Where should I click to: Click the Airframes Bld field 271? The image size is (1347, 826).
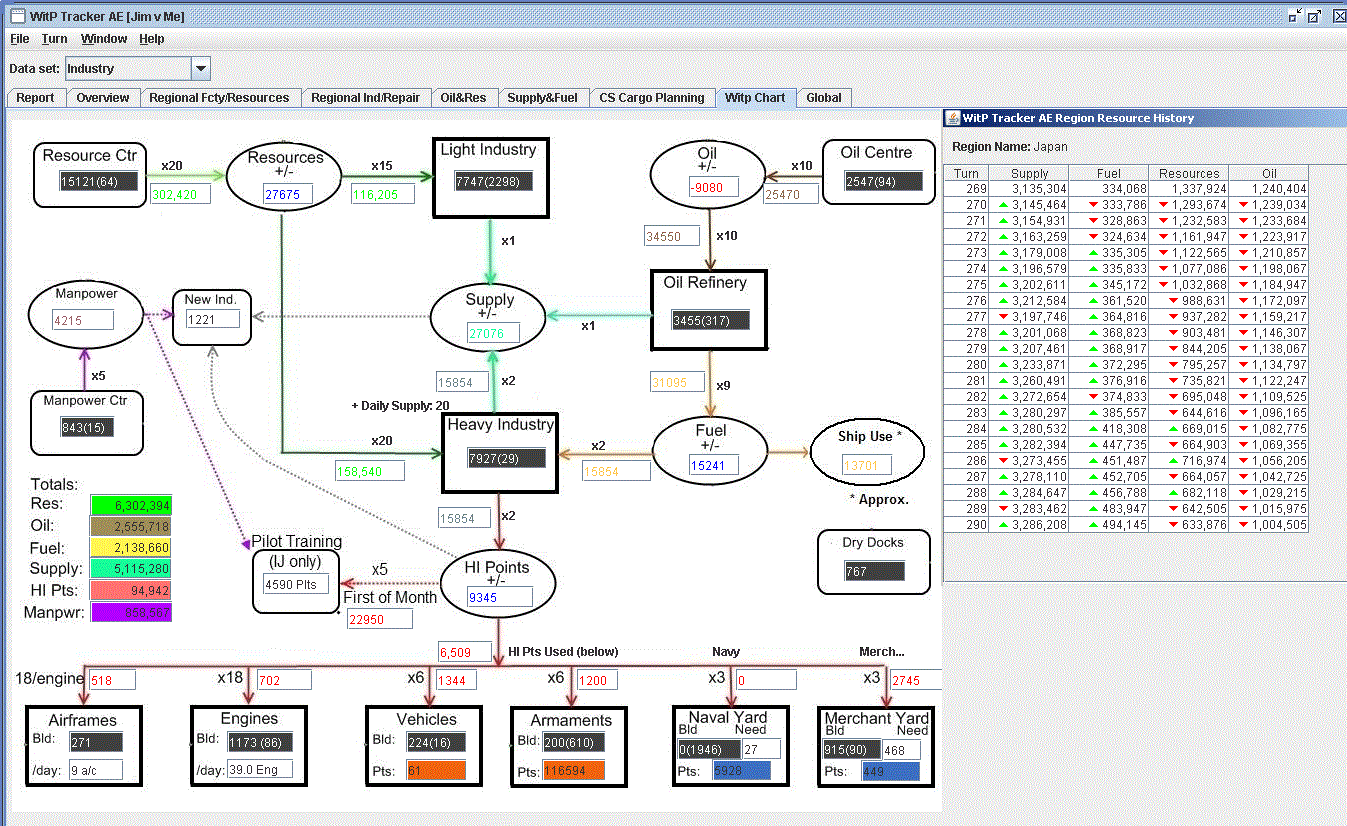pos(96,742)
